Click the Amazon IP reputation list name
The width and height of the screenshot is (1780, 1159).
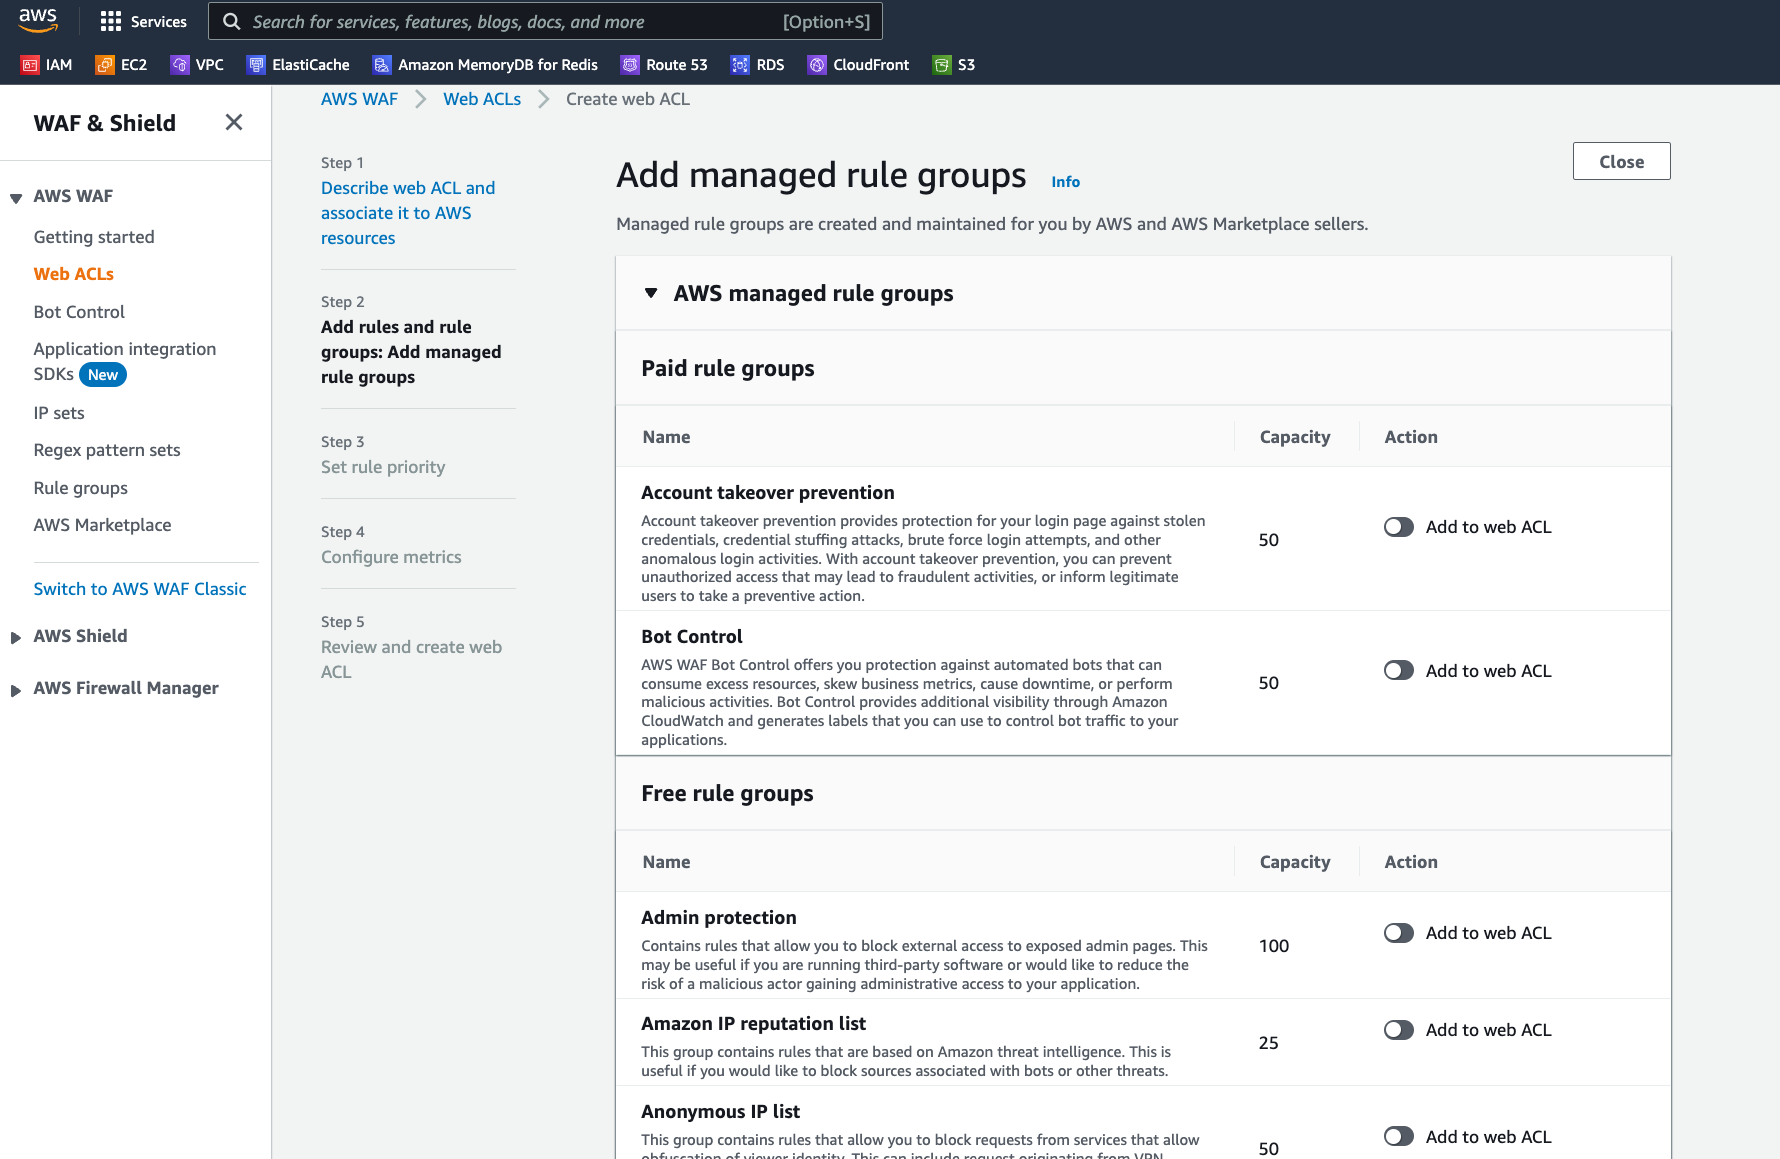(x=753, y=1024)
